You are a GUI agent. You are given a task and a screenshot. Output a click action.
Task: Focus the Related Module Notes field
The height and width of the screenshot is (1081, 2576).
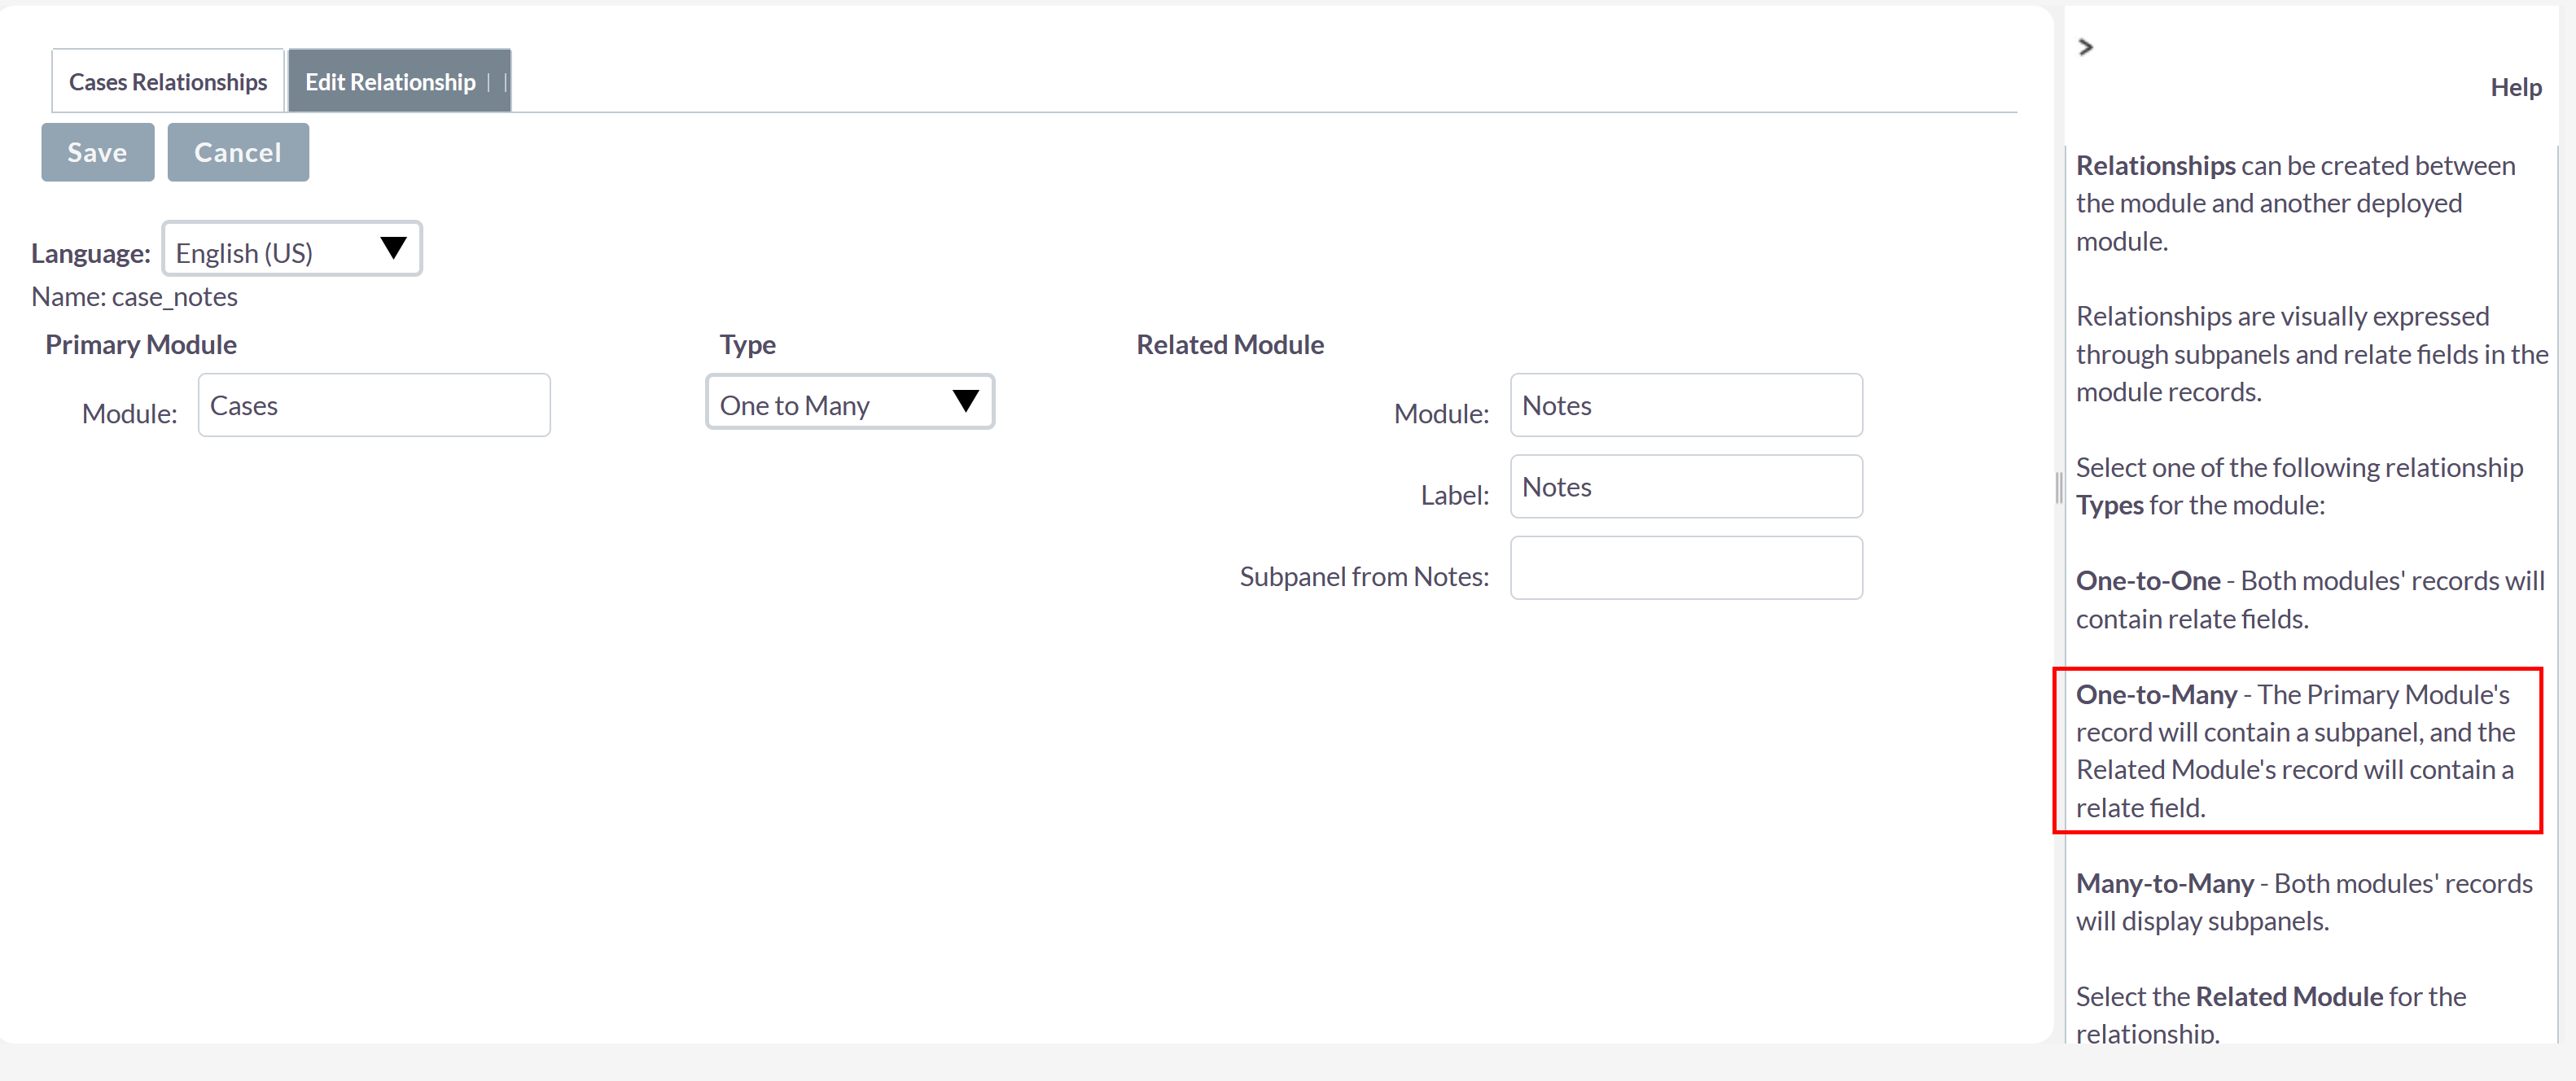pos(1685,405)
